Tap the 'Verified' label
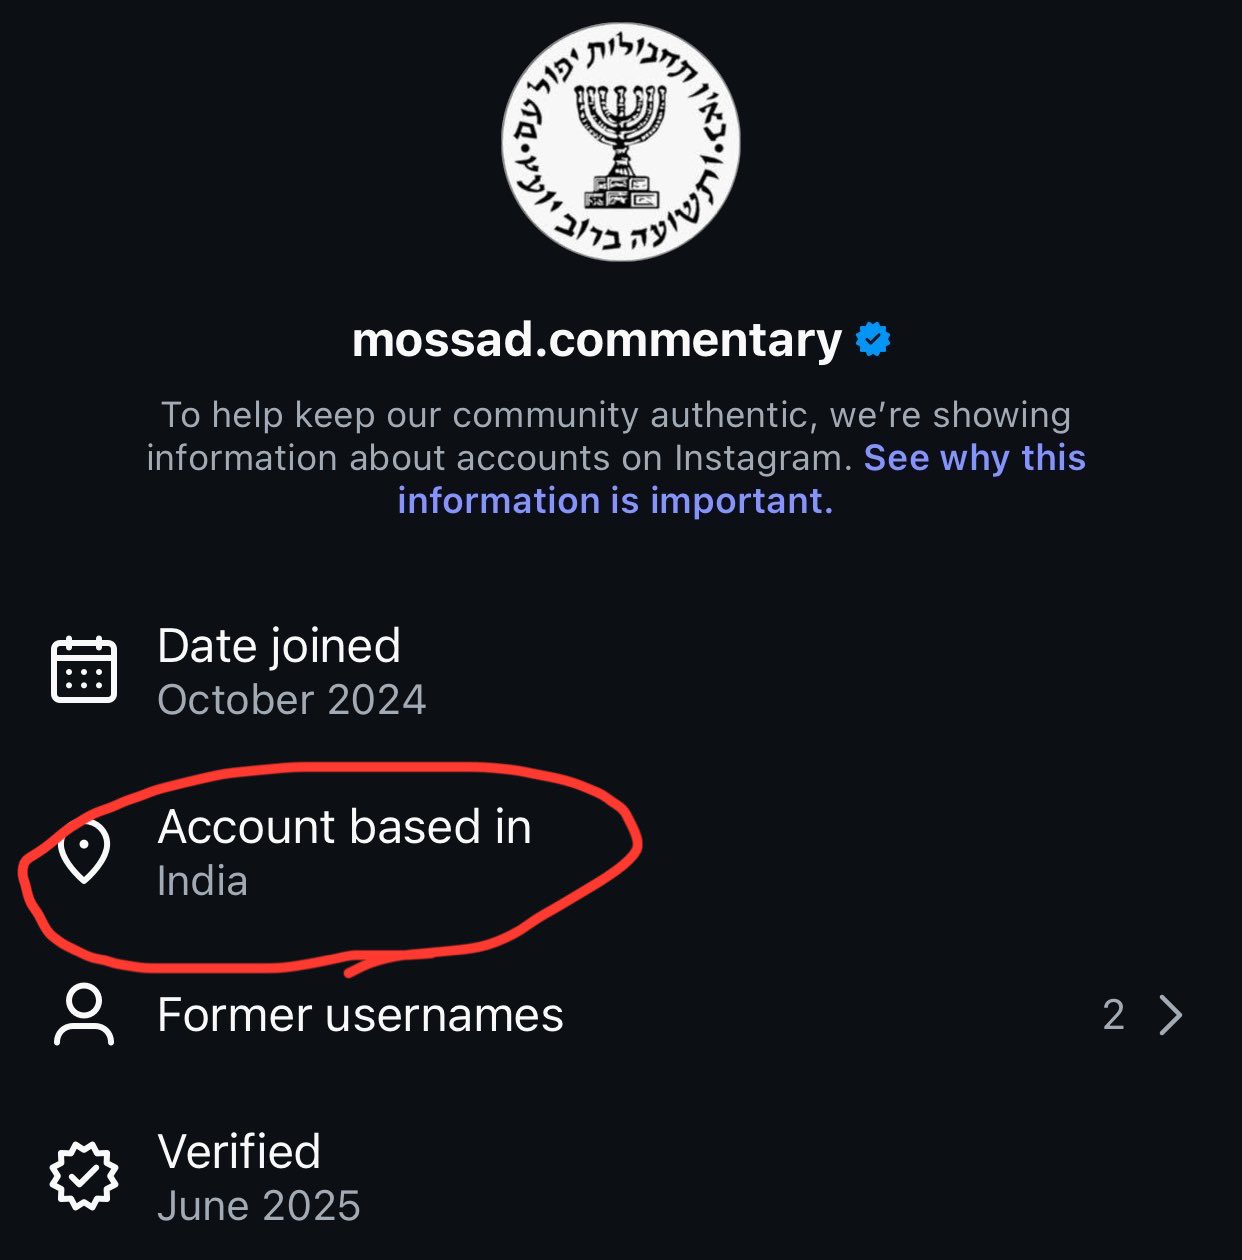The image size is (1242, 1260). click(239, 1152)
